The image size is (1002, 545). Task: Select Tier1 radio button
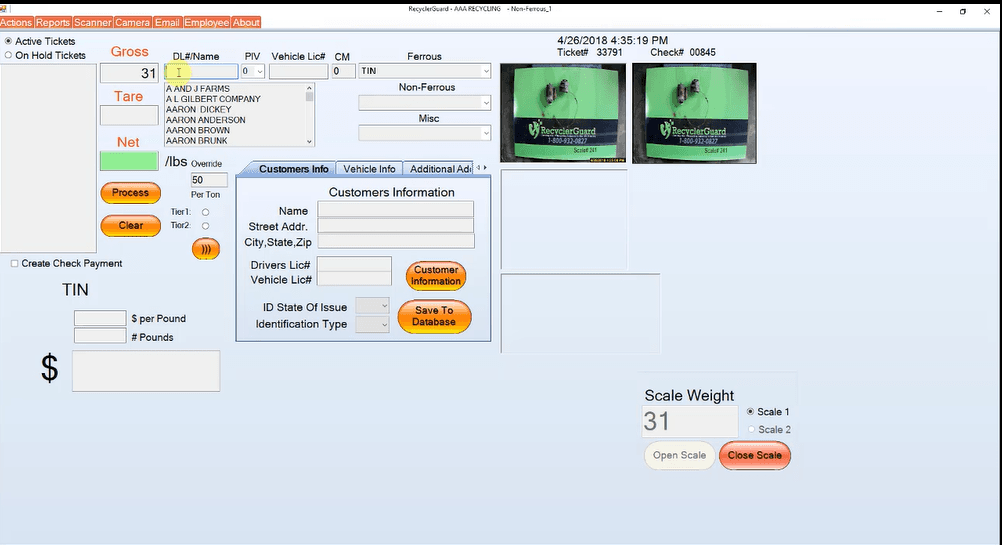(205, 212)
